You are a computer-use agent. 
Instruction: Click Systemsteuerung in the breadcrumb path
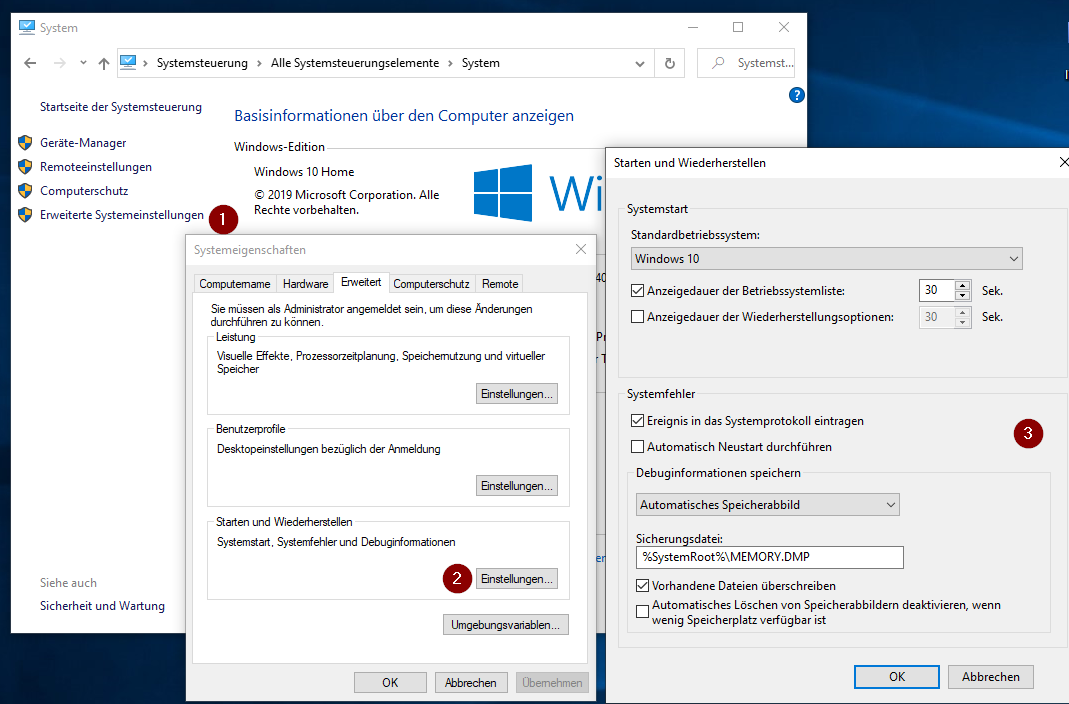coord(202,63)
